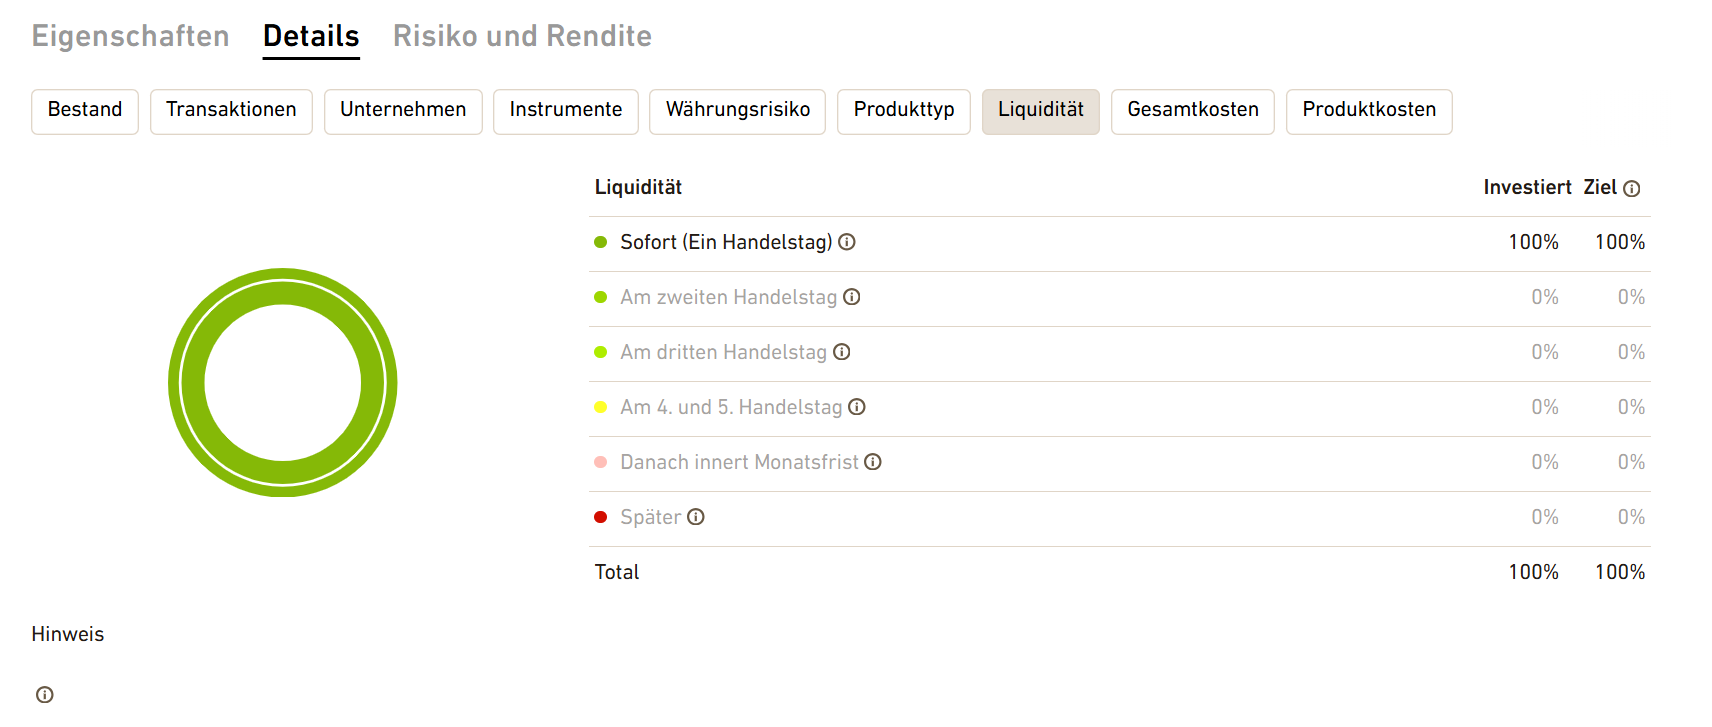Show the Transaktionen view
Image resolution: width=1712 pixels, height=727 pixels.
tap(231, 111)
